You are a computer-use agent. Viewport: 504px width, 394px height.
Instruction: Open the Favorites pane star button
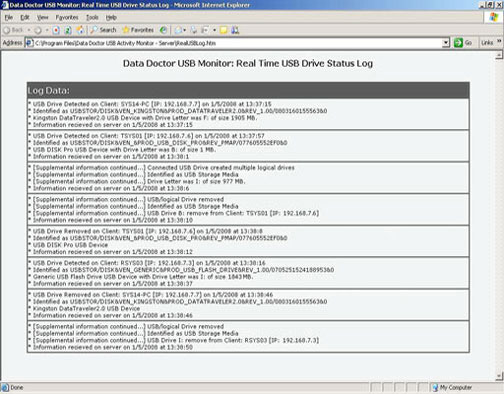[x=138, y=30]
